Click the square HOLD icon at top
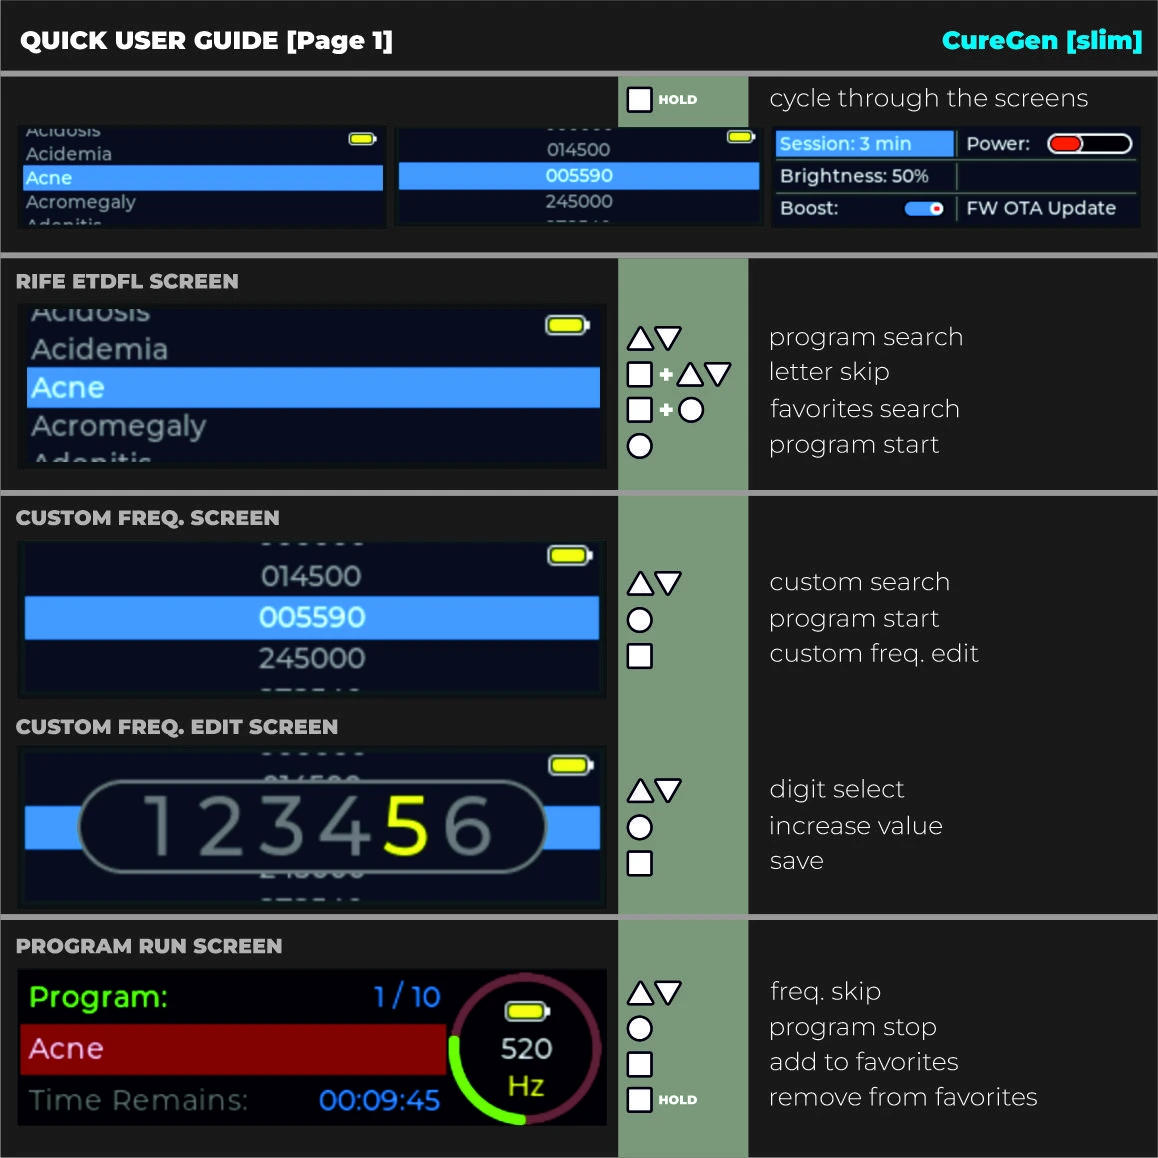 (640, 100)
